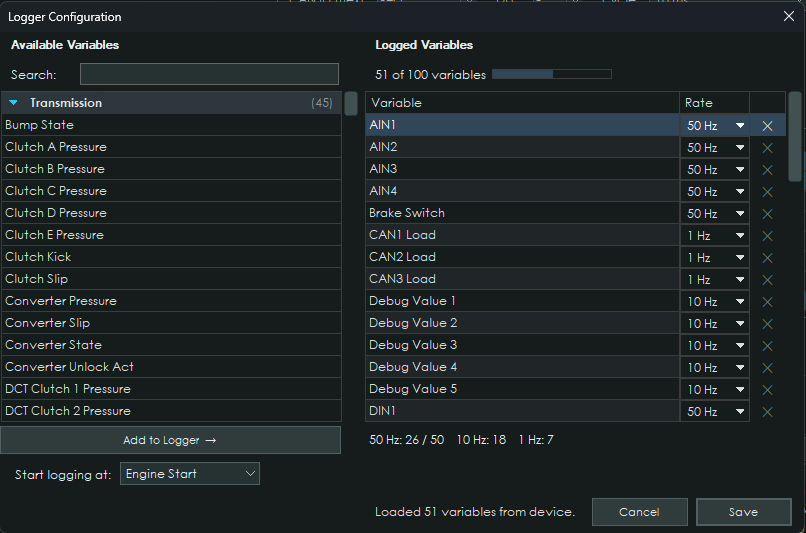806x533 pixels.
Task: Remove DIN1 from logged variables
Action: click(x=767, y=412)
